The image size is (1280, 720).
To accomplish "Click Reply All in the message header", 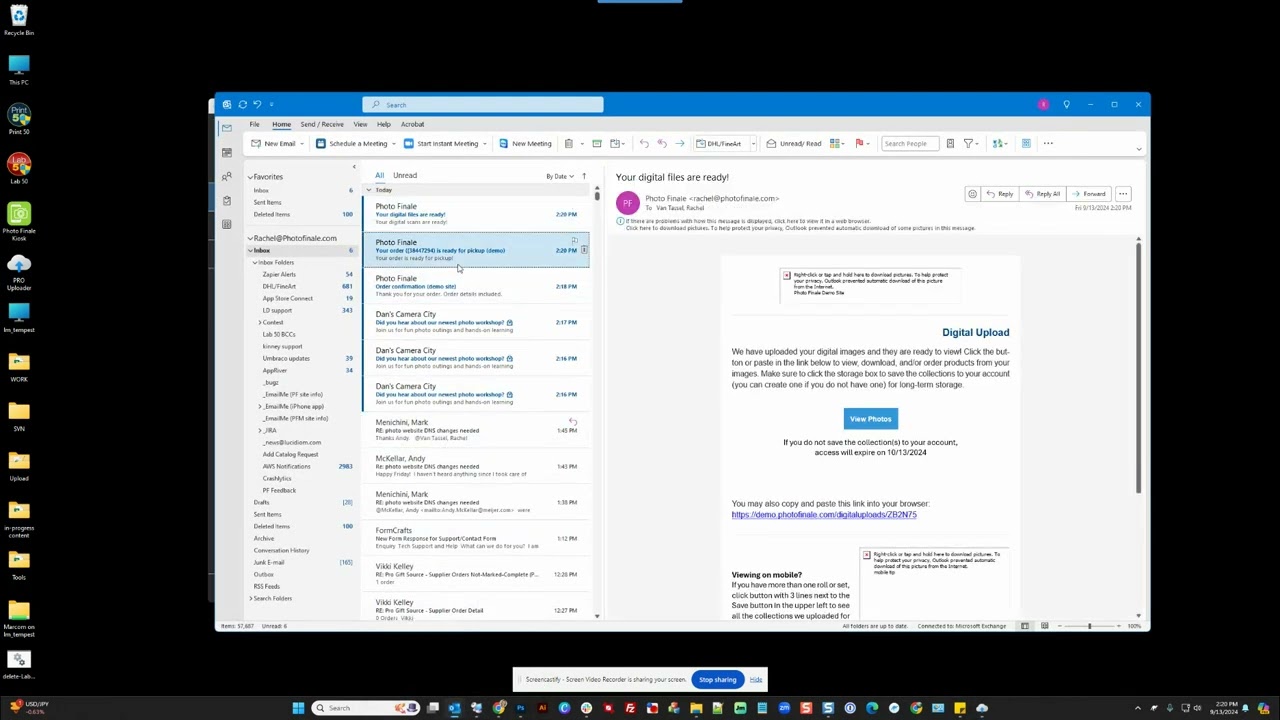I will (1042, 194).
